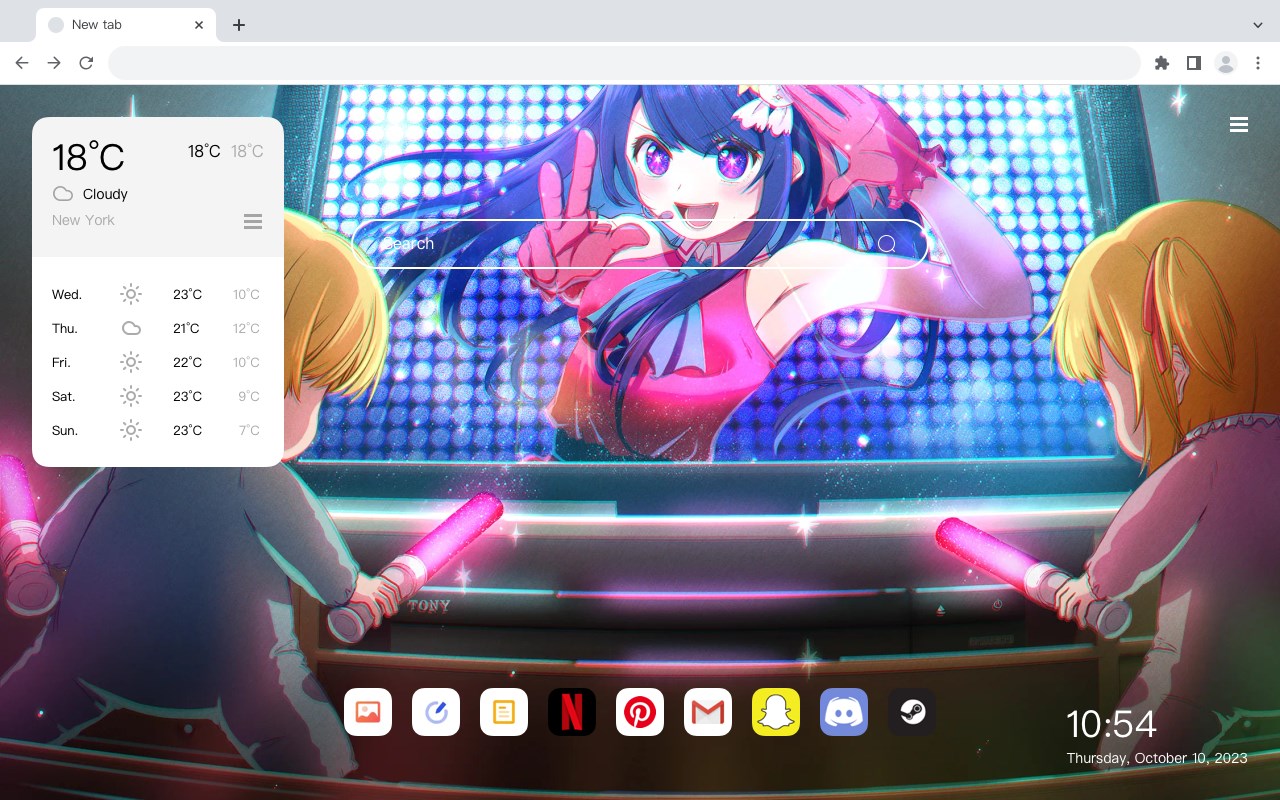Select the New tab tab

[x=126, y=25]
